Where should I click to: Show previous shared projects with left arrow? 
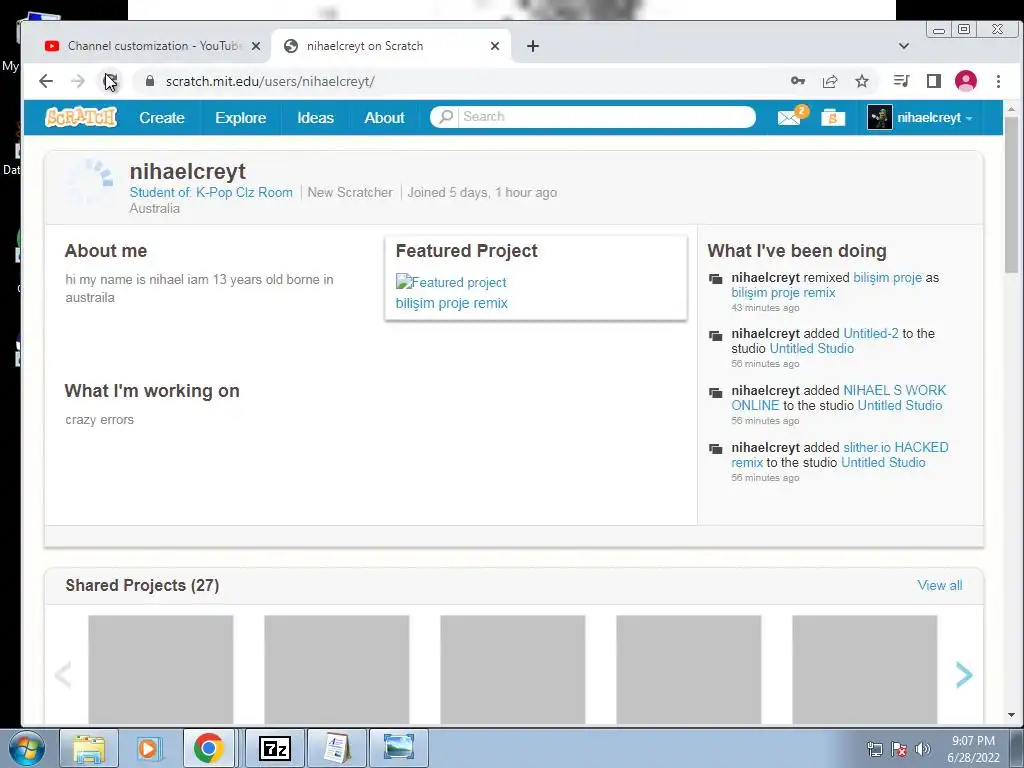[63, 675]
